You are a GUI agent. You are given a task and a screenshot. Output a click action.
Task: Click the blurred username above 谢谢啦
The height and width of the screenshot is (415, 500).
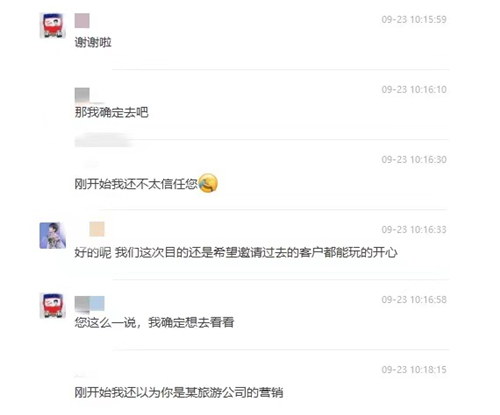pos(82,20)
